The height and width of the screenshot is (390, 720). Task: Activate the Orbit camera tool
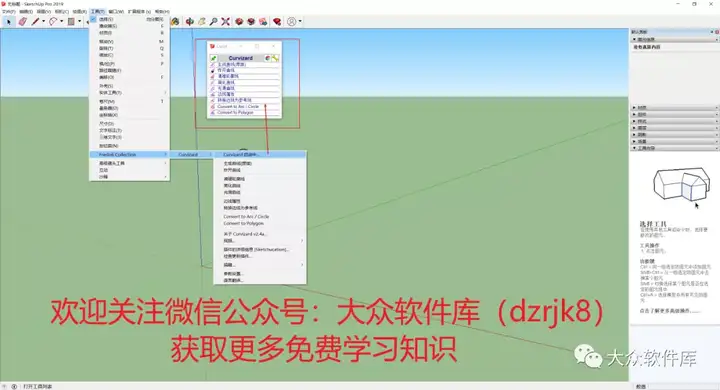(x=190, y=22)
